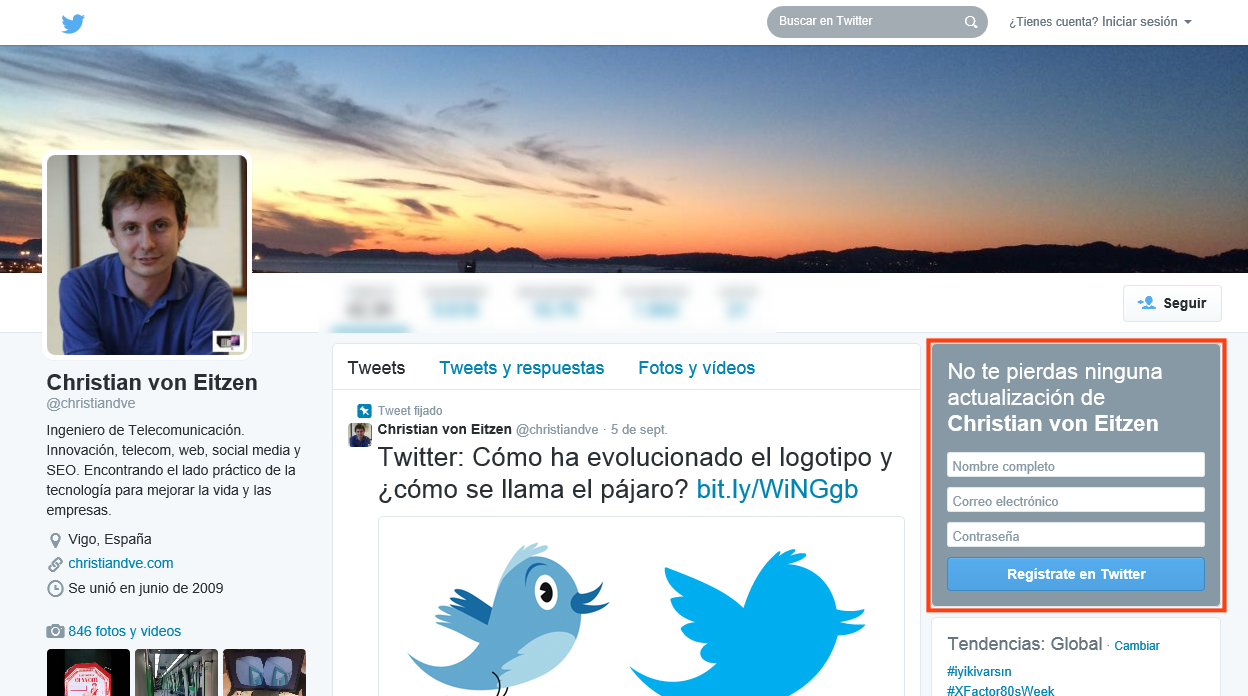1248x696 pixels.
Task: Click the Twitter bird logo in the header
Action: point(73,23)
